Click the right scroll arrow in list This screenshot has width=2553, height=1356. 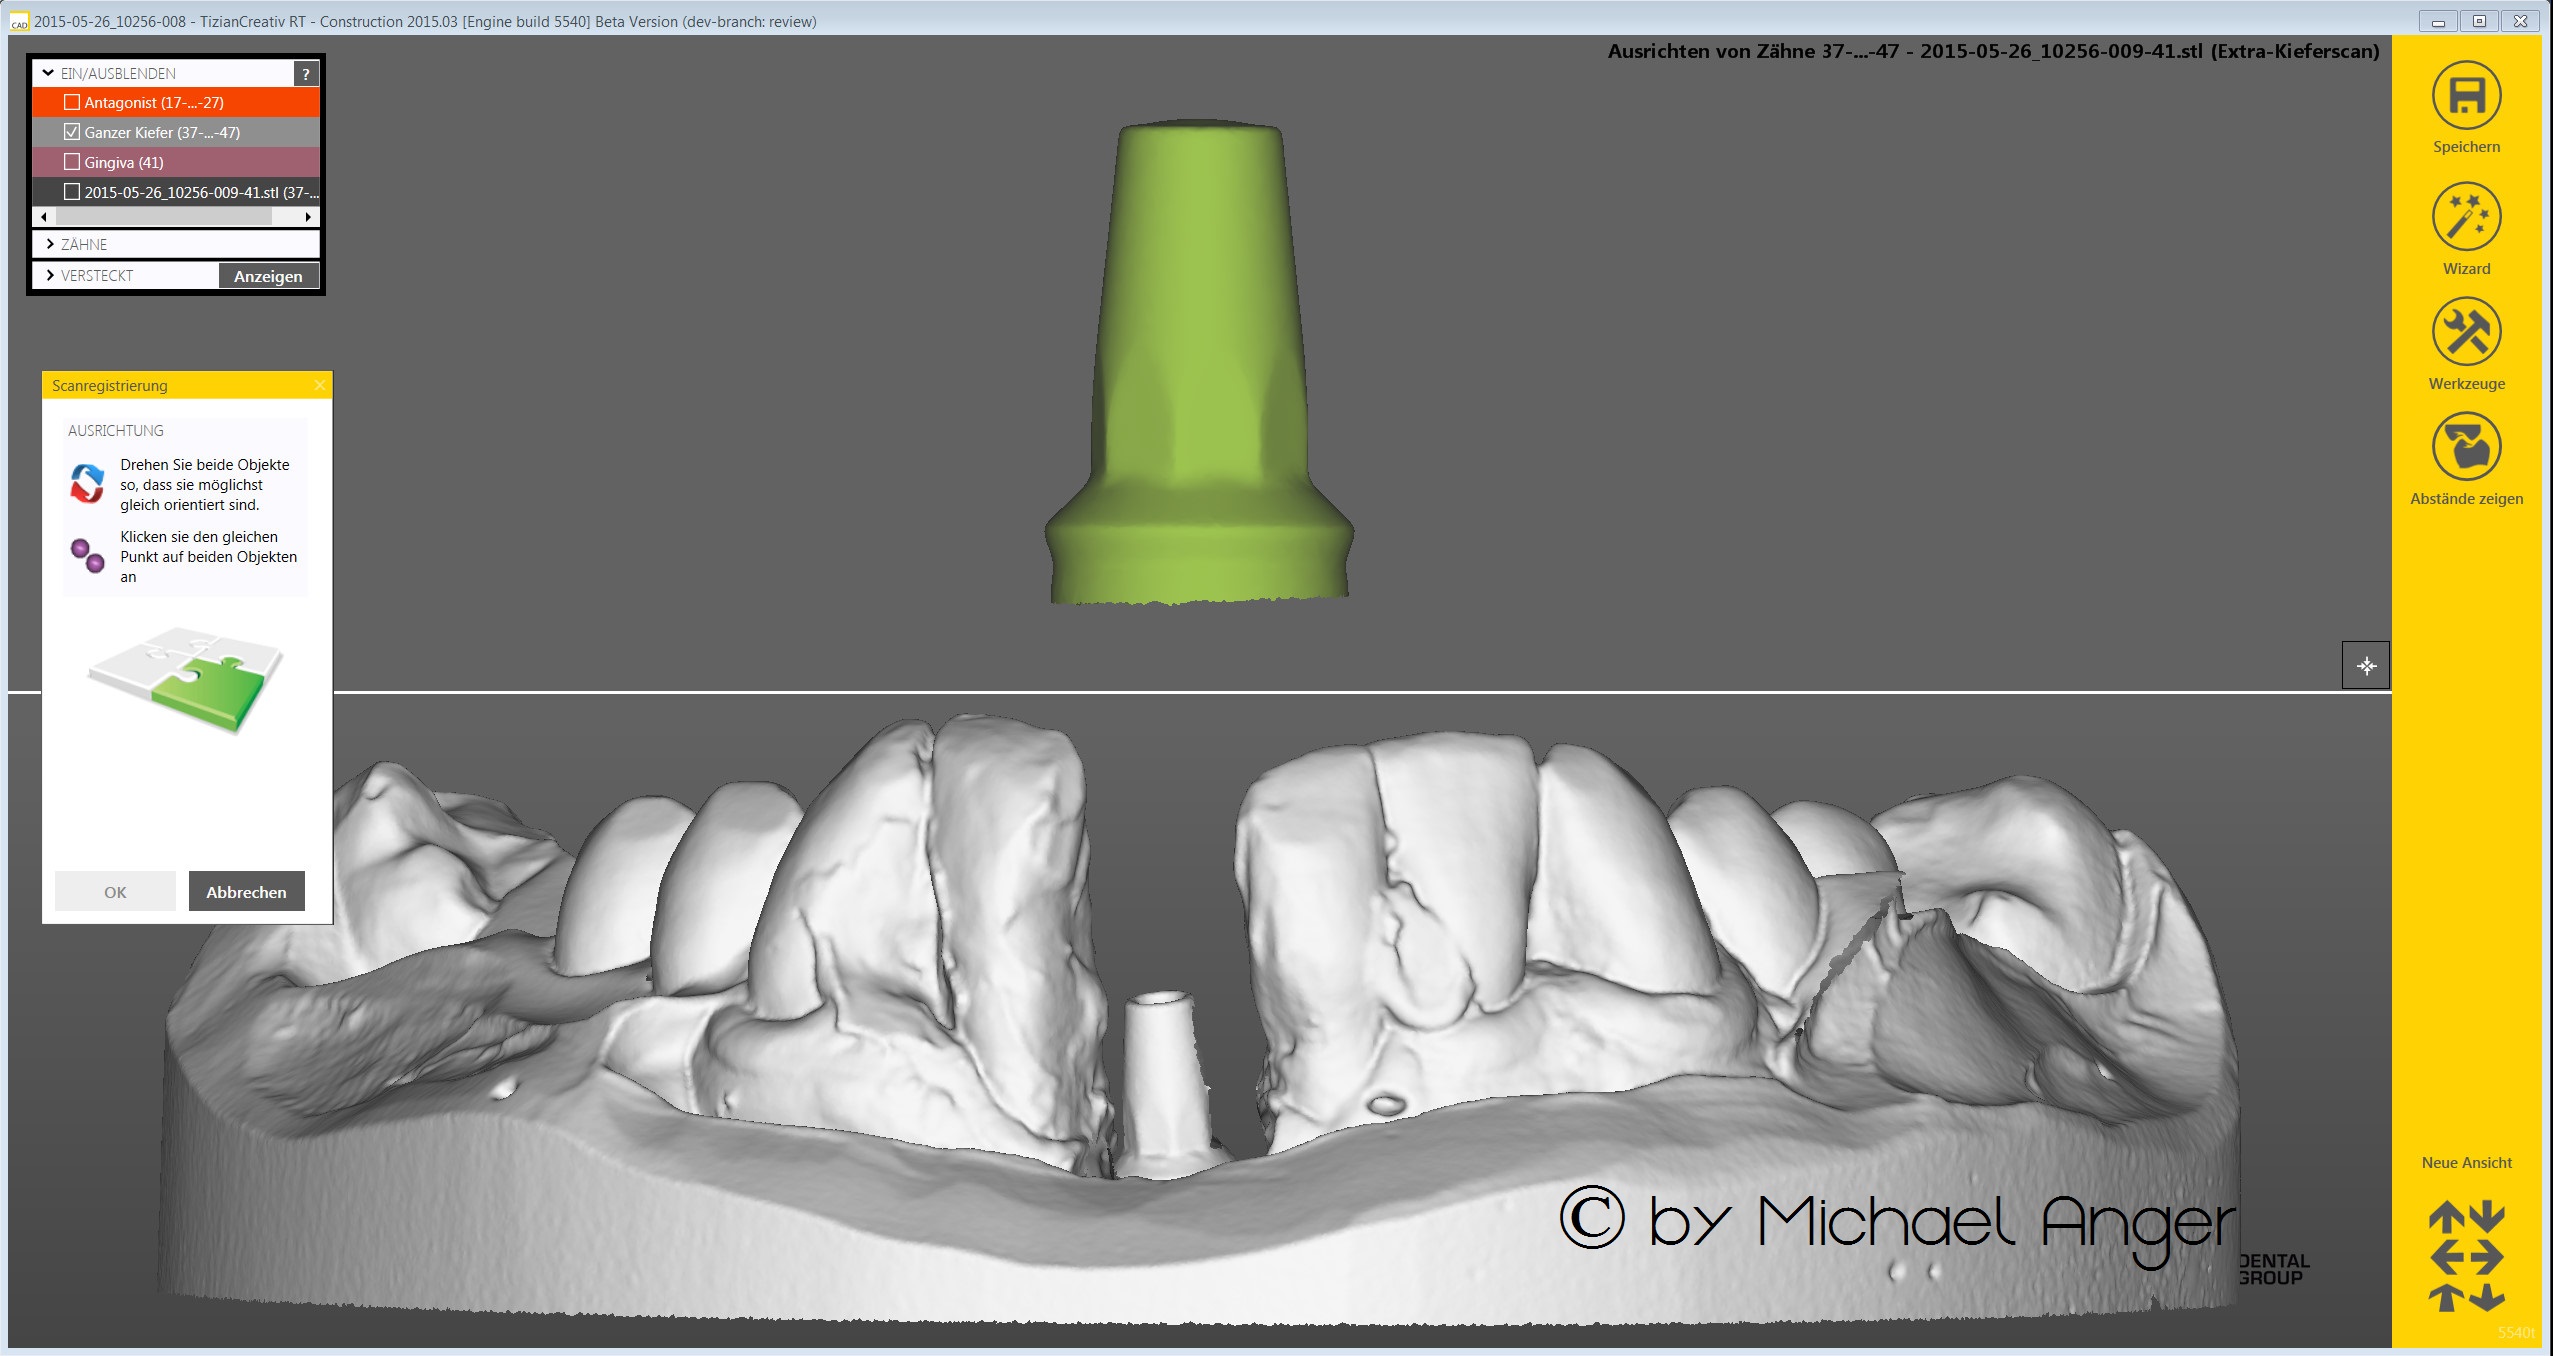point(308,217)
